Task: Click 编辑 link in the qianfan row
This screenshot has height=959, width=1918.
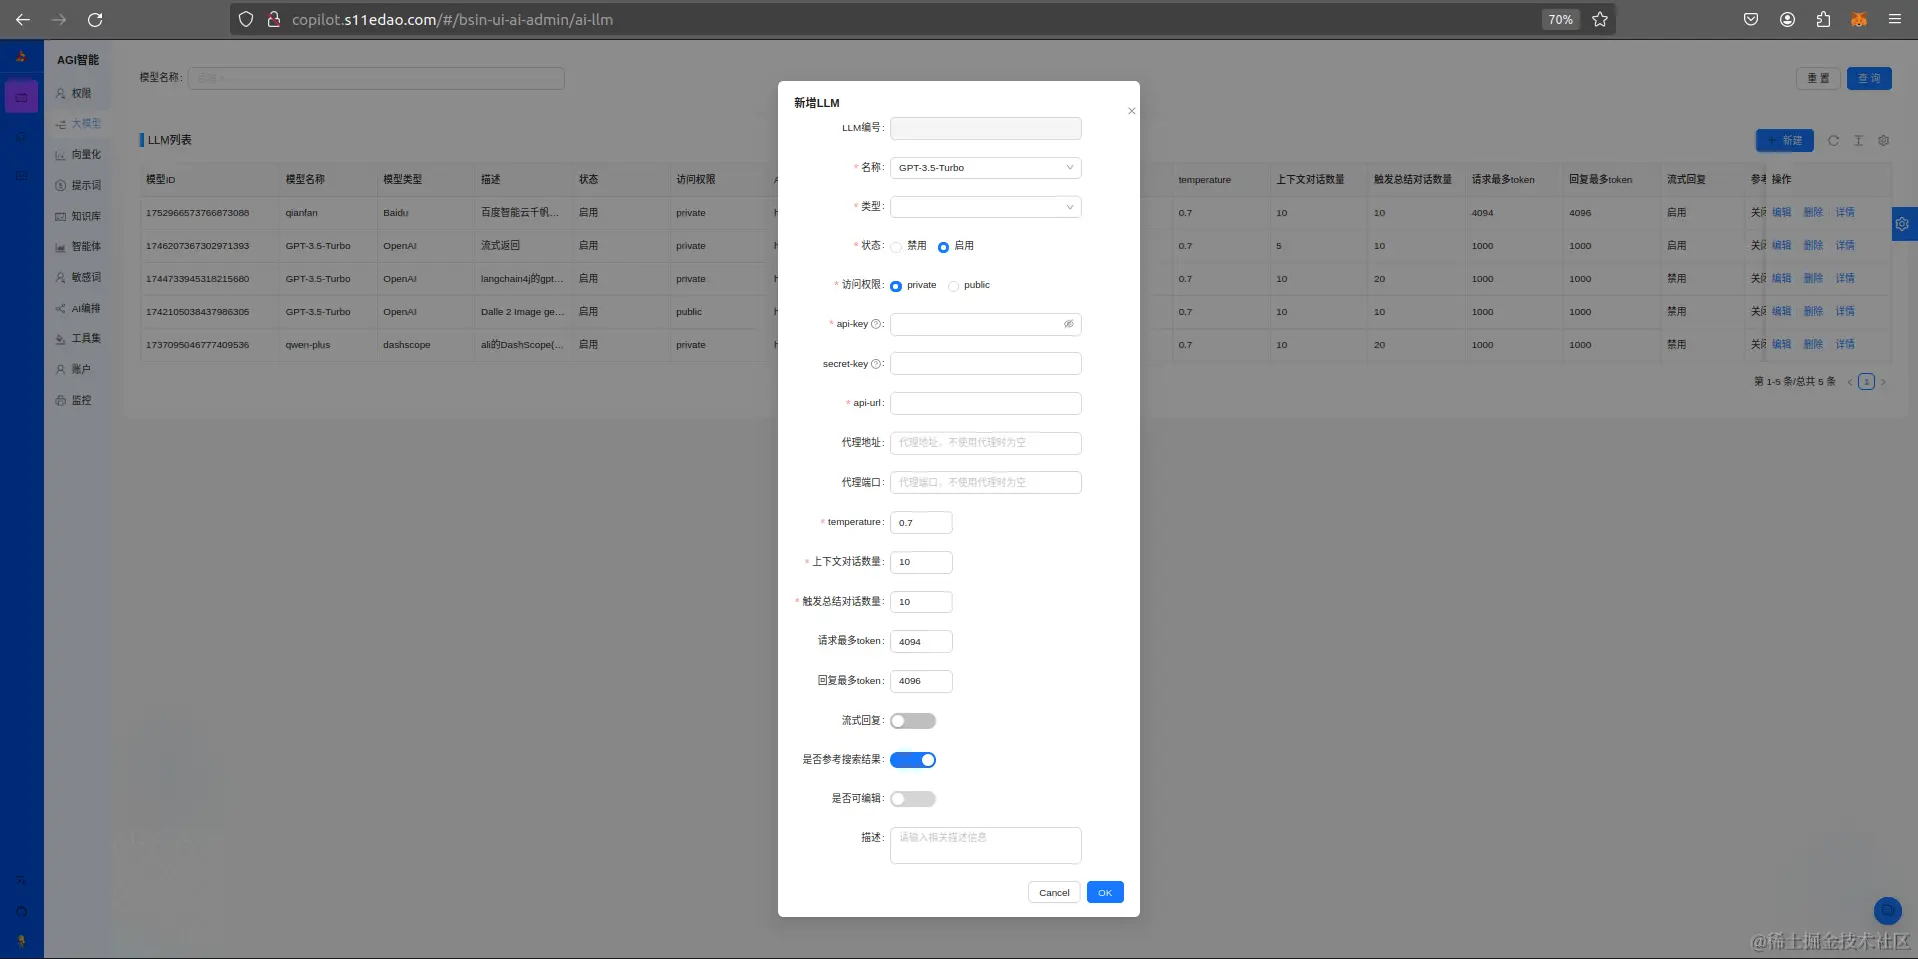Action: click(1781, 212)
